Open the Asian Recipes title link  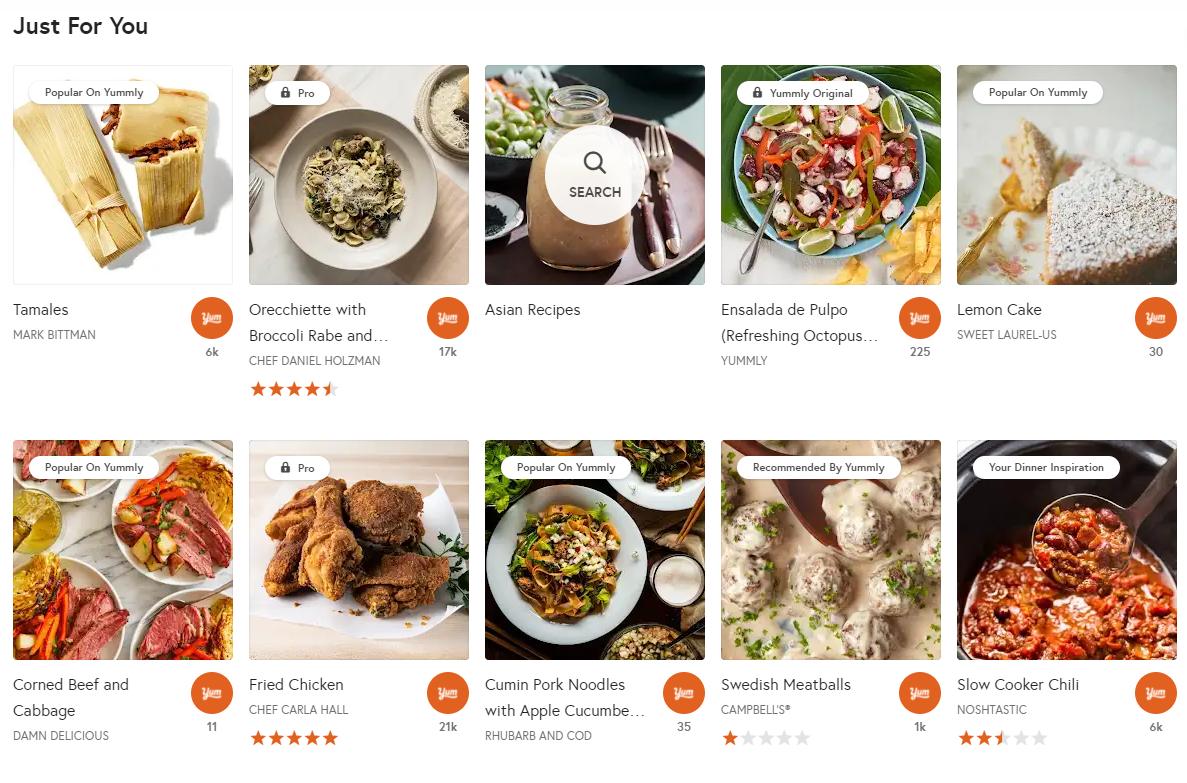click(x=532, y=310)
